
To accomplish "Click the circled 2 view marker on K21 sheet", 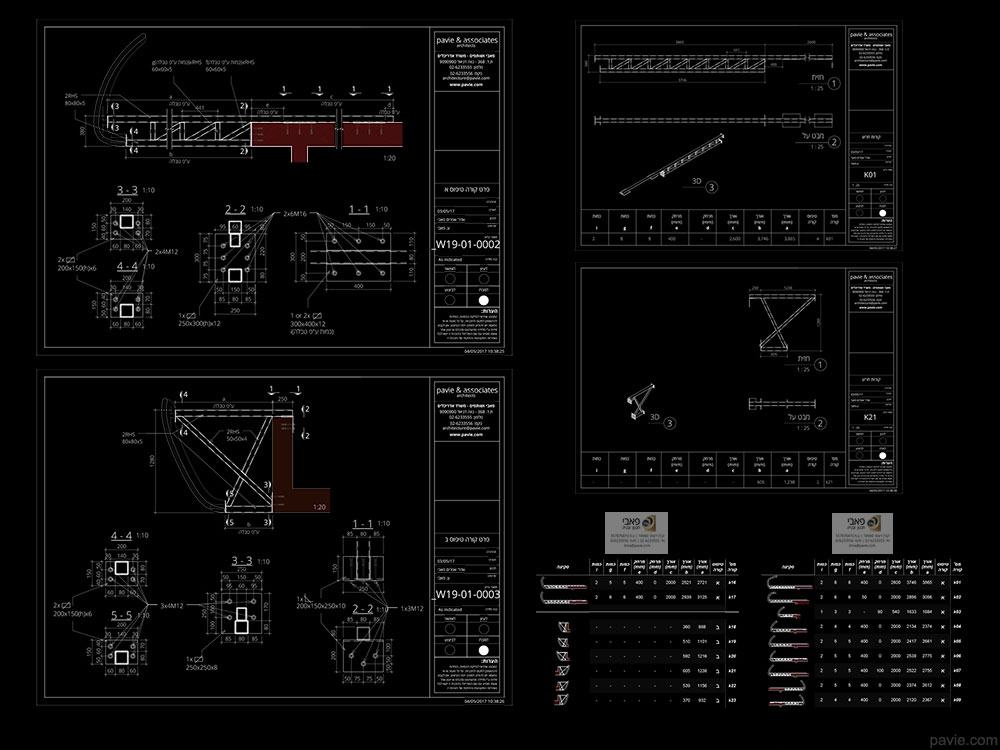I will [820, 423].
